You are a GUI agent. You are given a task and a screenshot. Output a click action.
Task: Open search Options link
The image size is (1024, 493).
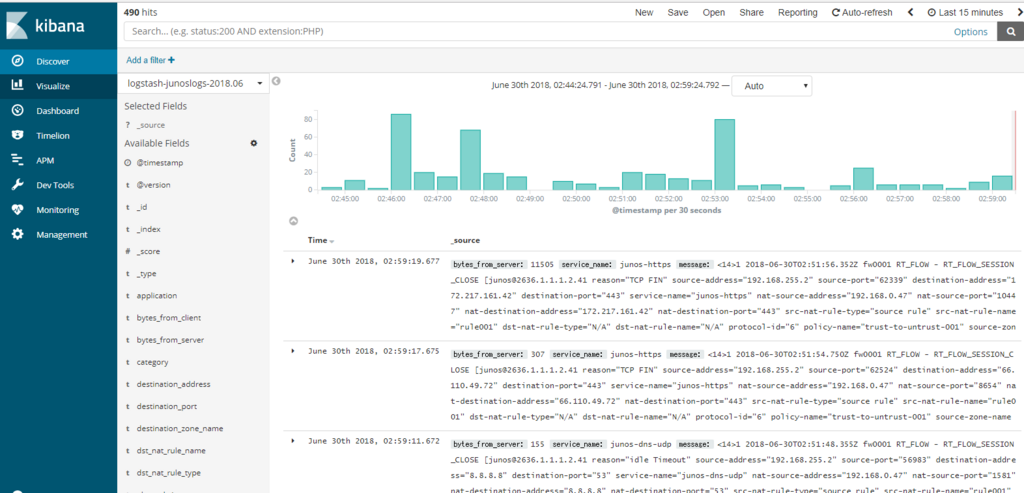[970, 31]
